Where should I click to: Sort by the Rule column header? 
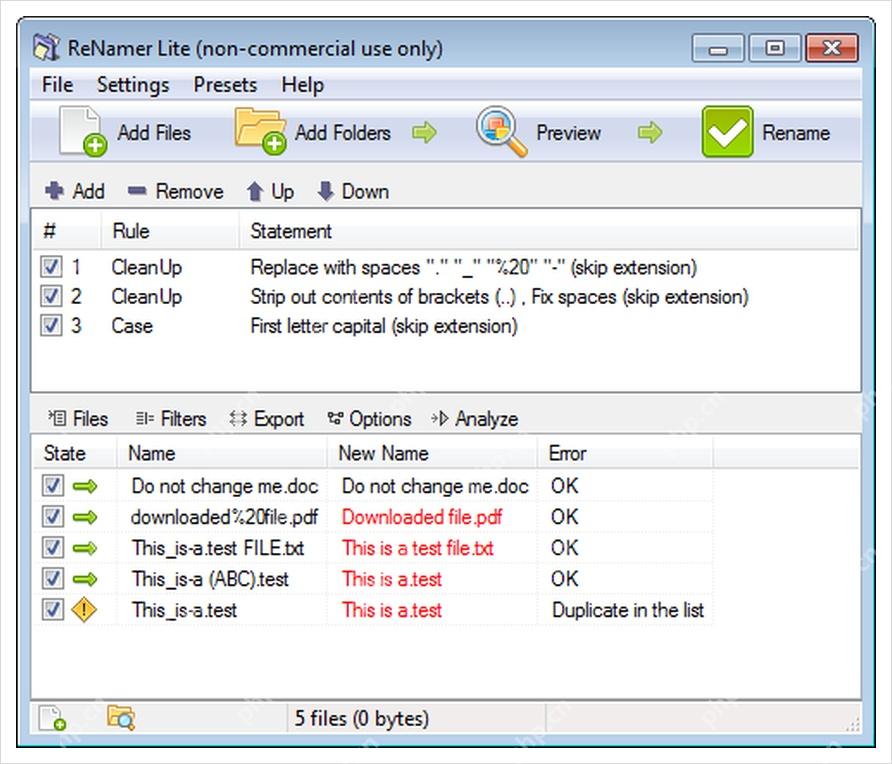pos(170,231)
